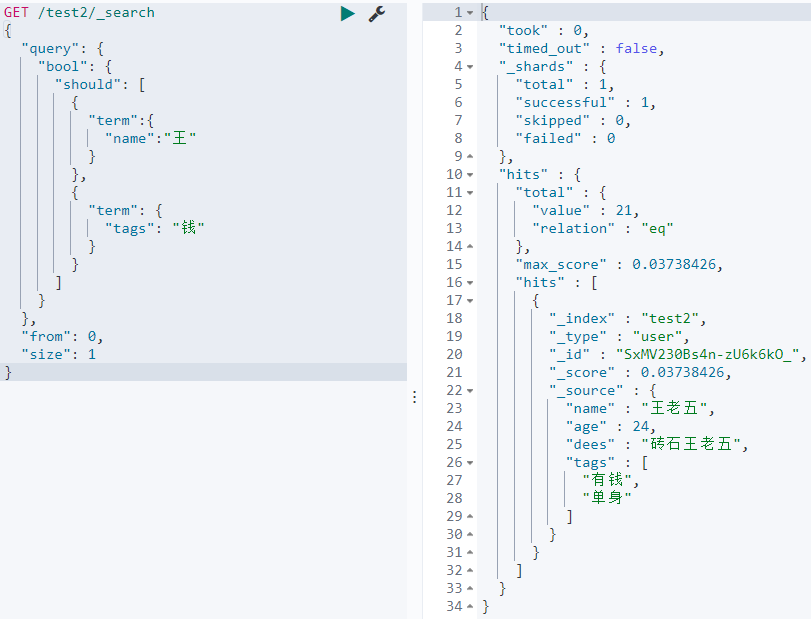Click the "tags": "钱" term line
The width and height of the screenshot is (811, 619).
pyautogui.click(x=155, y=228)
